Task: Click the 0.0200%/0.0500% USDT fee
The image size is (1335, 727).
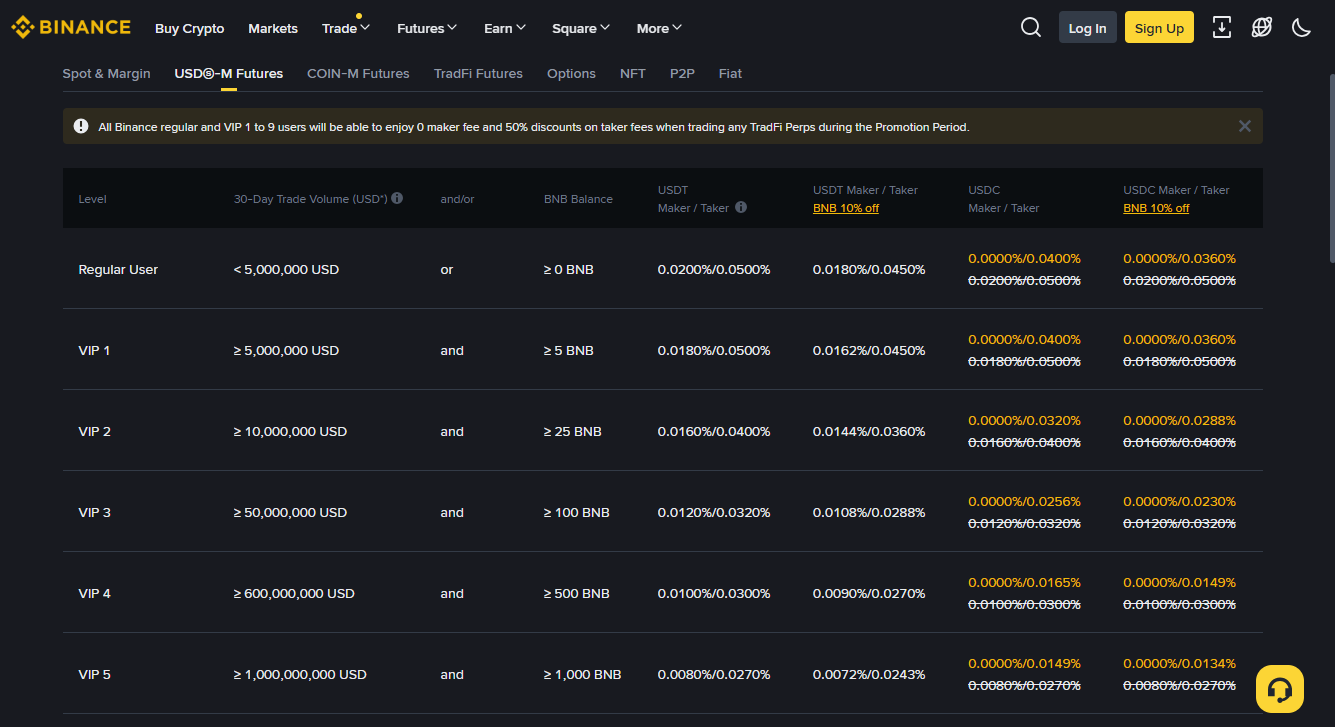Action: (714, 269)
